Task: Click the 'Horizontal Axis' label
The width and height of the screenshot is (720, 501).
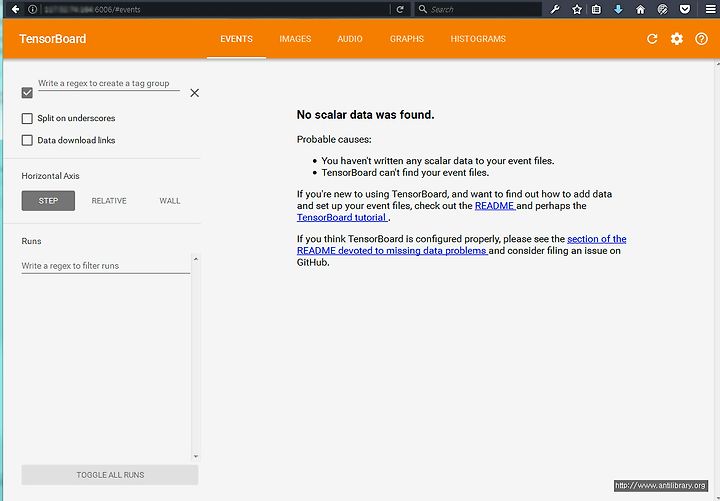Action: pyautogui.click(x=51, y=176)
